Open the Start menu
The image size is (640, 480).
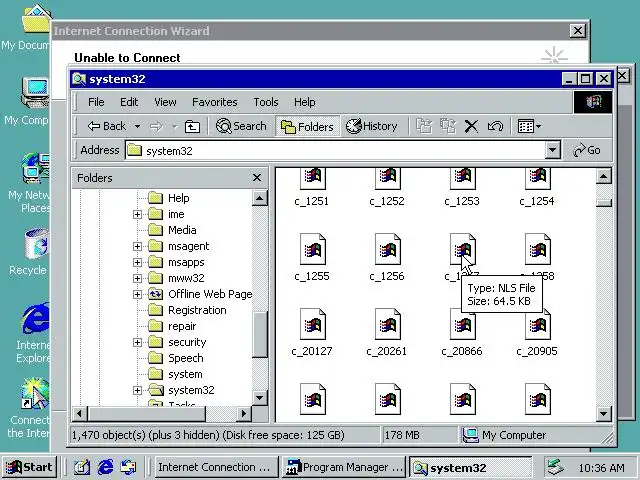point(29,467)
